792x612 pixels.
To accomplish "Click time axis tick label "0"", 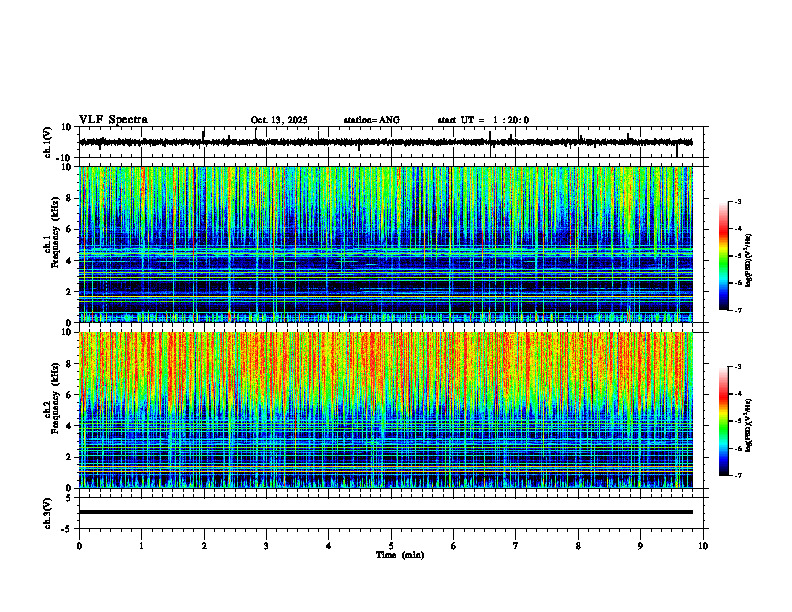I will pos(79,546).
